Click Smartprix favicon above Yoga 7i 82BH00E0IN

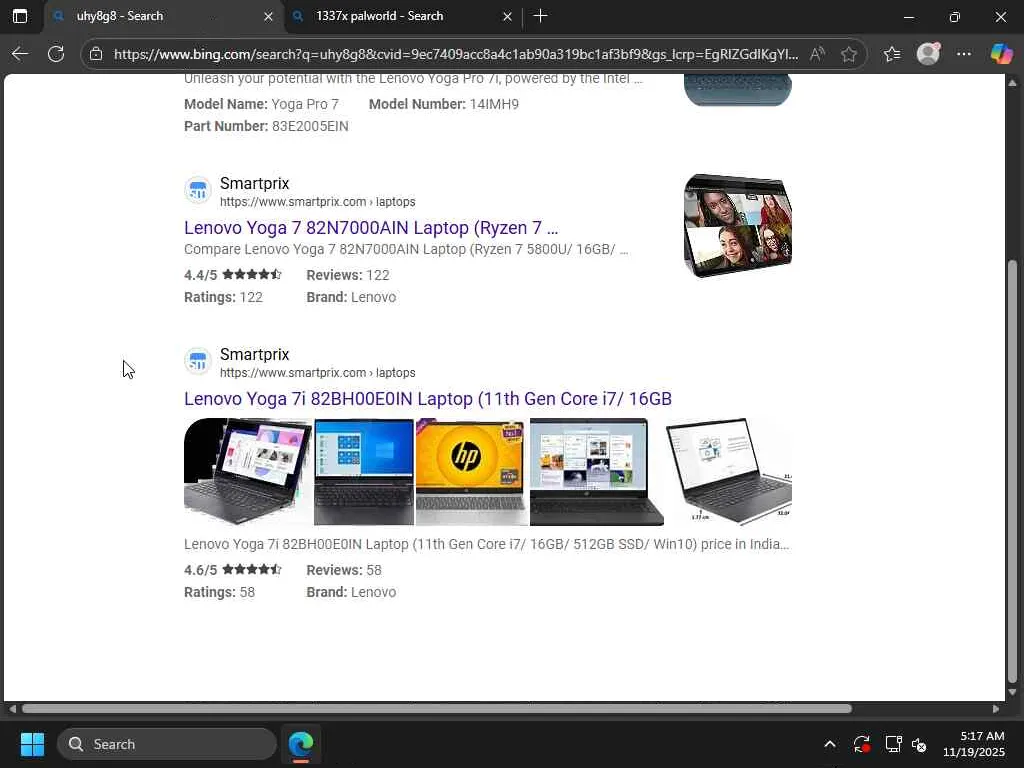click(197, 360)
